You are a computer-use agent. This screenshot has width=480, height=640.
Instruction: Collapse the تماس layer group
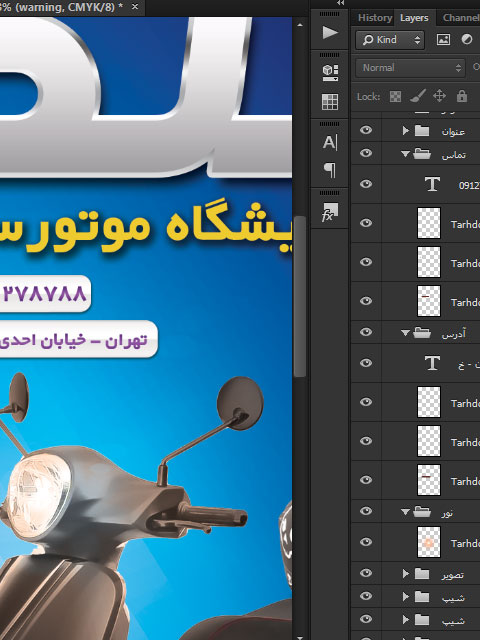tap(405, 154)
